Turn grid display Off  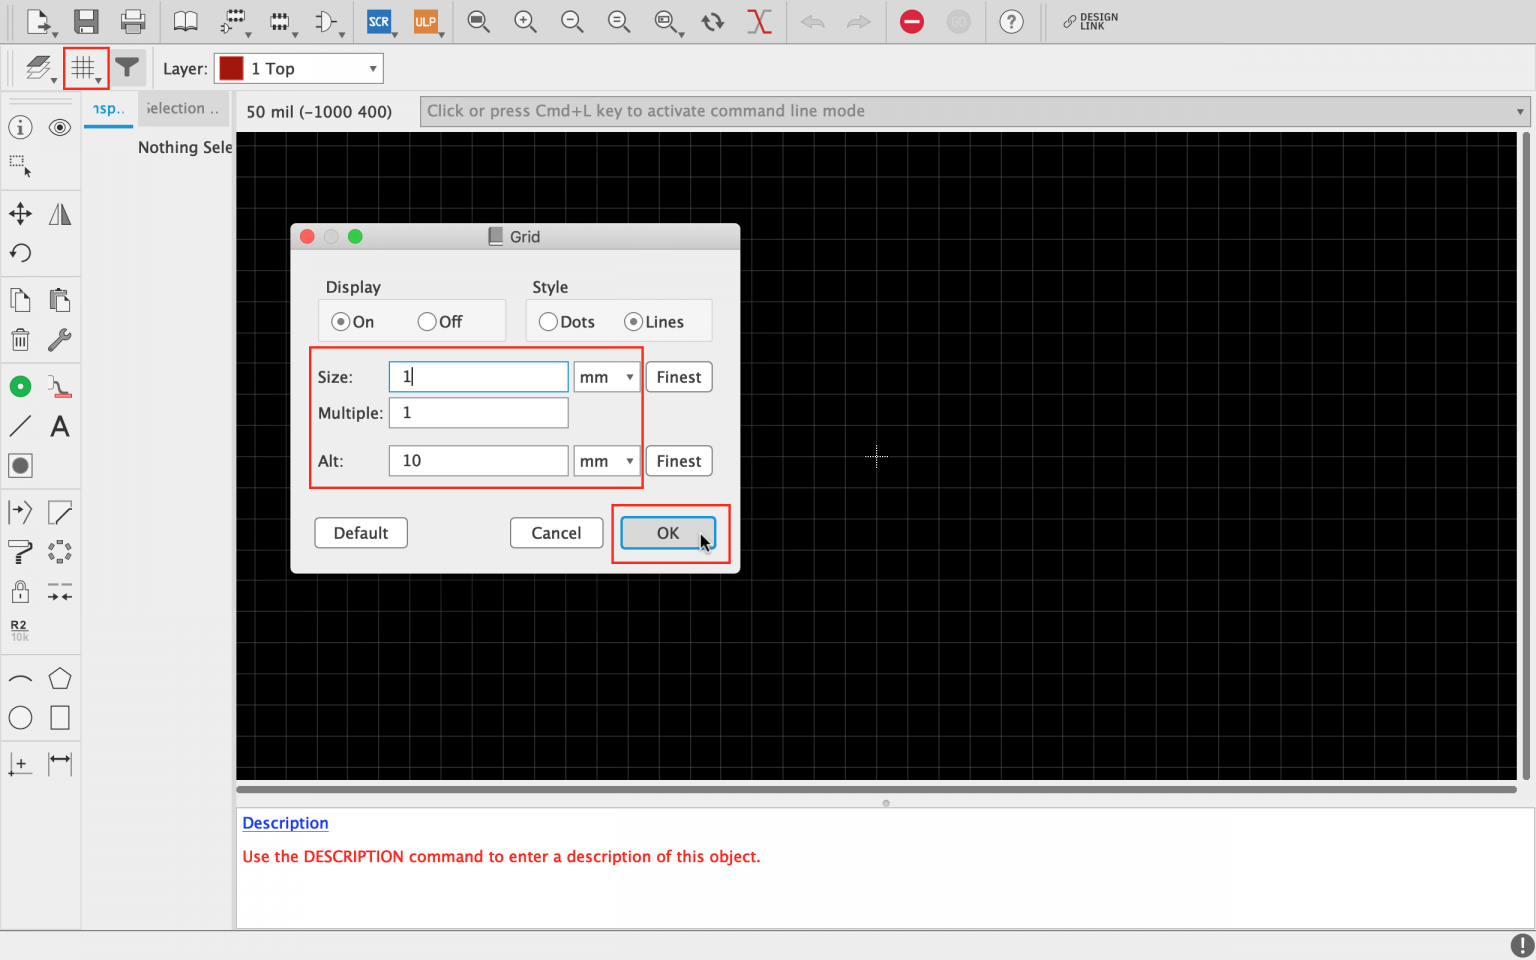[x=428, y=321]
